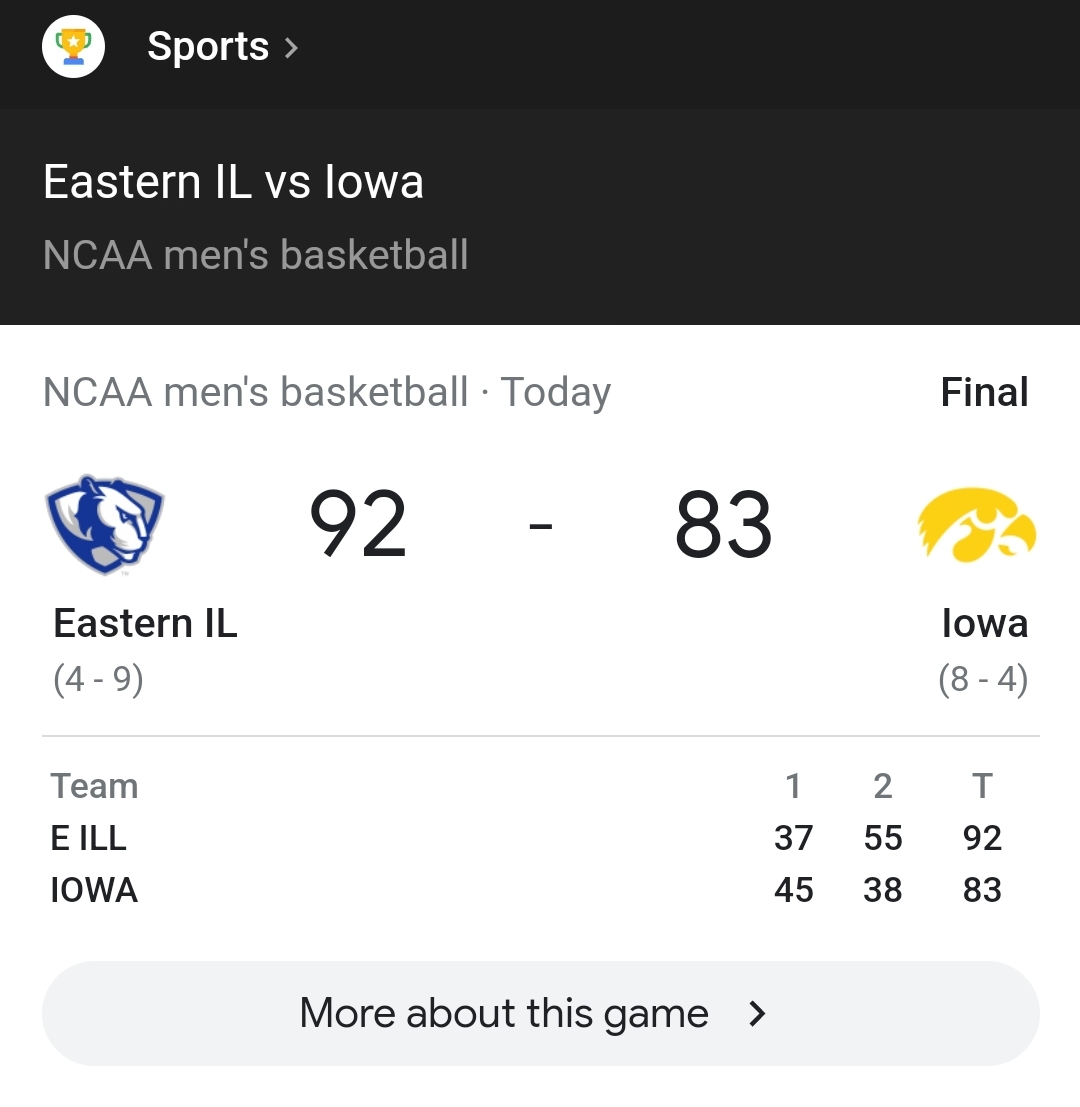Open the Sports trophy icon
Image resolution: width=1080 pixels, height=1107 pixels.
pos(73,47)
